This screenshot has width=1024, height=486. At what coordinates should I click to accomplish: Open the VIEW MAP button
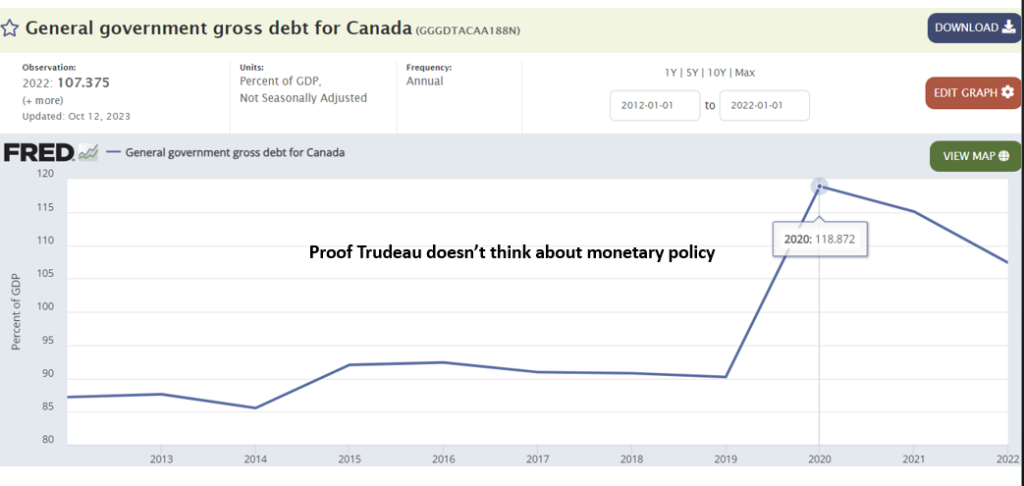[966, 156]
